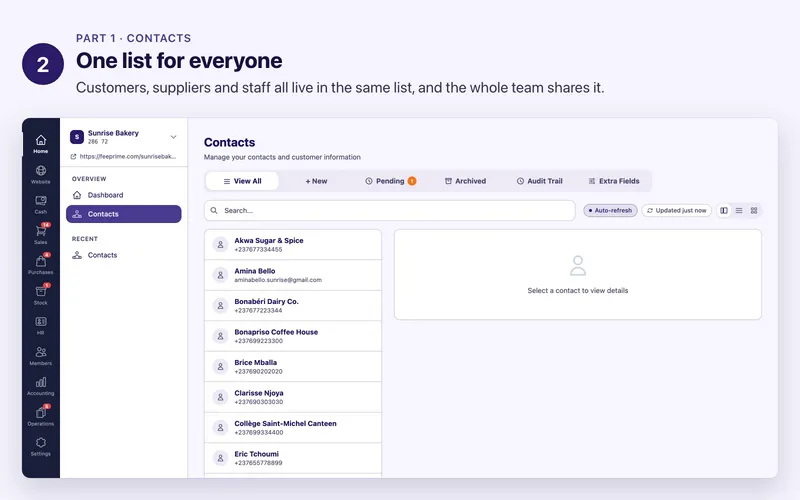Open the Pending tab

pyautogui.click(x=390, y=181)
